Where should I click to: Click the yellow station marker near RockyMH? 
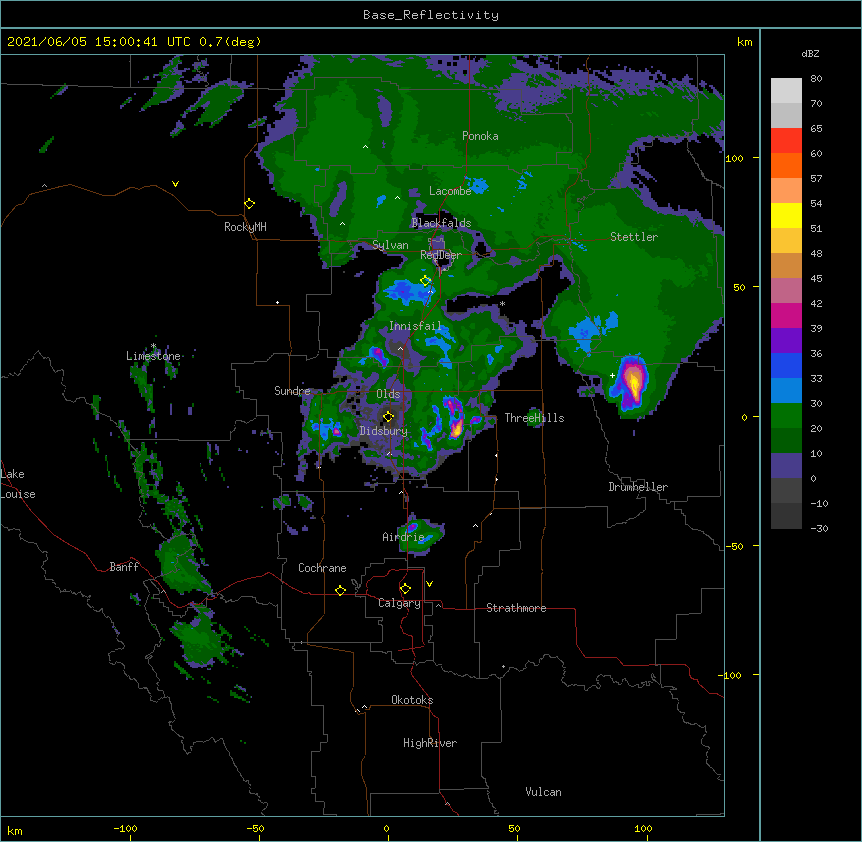[250, 204]
